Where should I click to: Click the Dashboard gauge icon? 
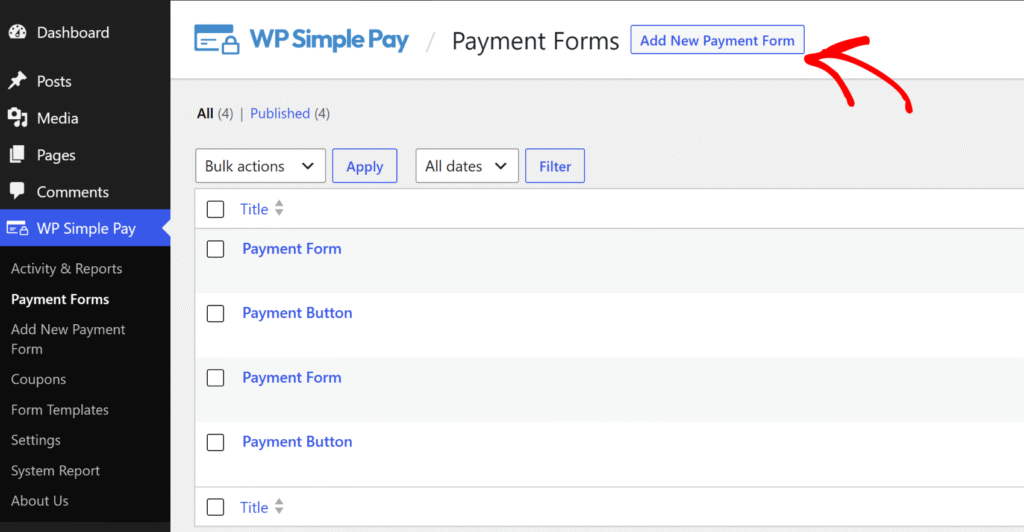18,32
